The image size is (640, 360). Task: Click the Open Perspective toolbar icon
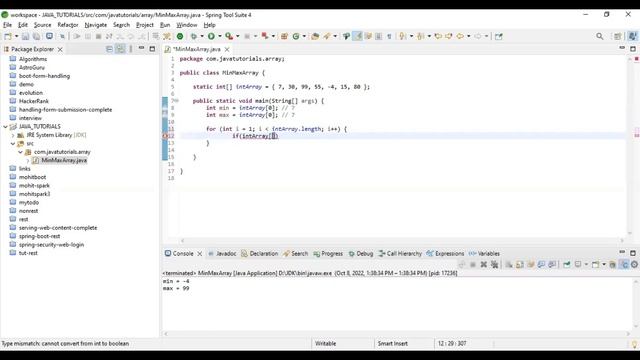618,36
